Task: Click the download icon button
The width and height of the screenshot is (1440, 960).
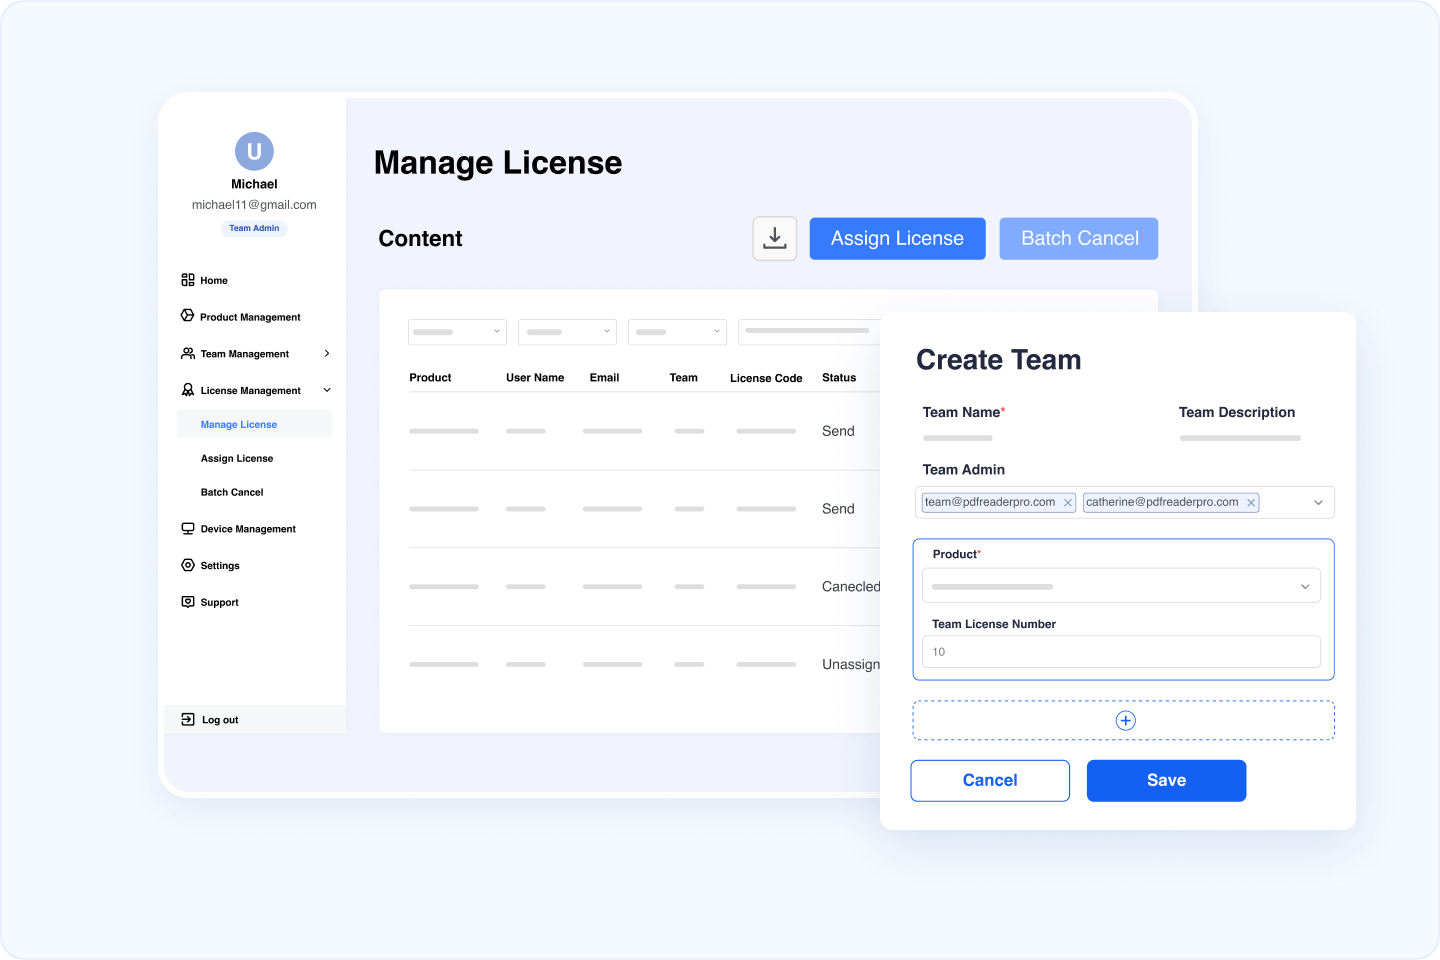Action: pos(774,239)
